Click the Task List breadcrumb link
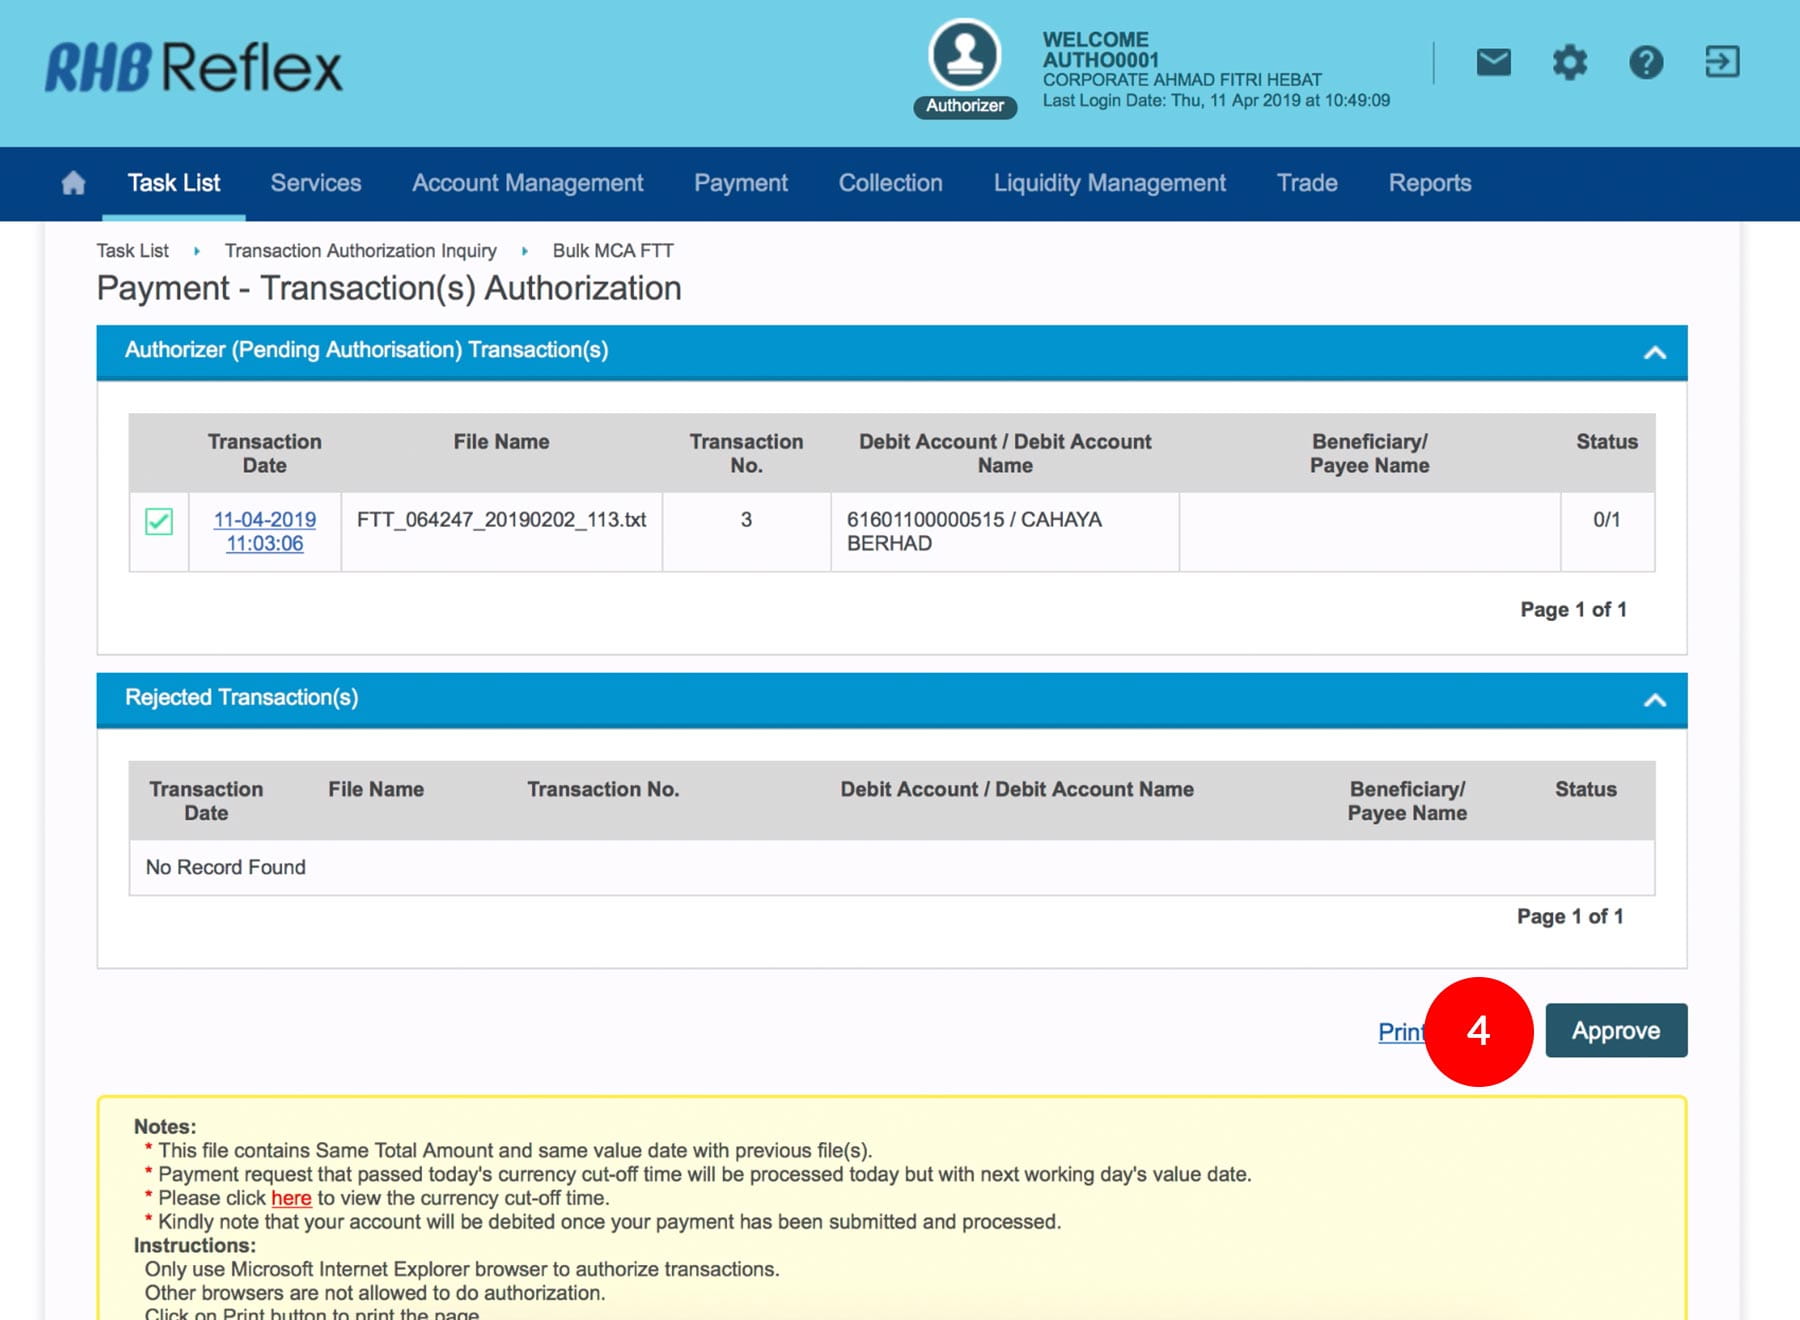The width and height of the screenshot is (1800, 1320). (132, 251)
